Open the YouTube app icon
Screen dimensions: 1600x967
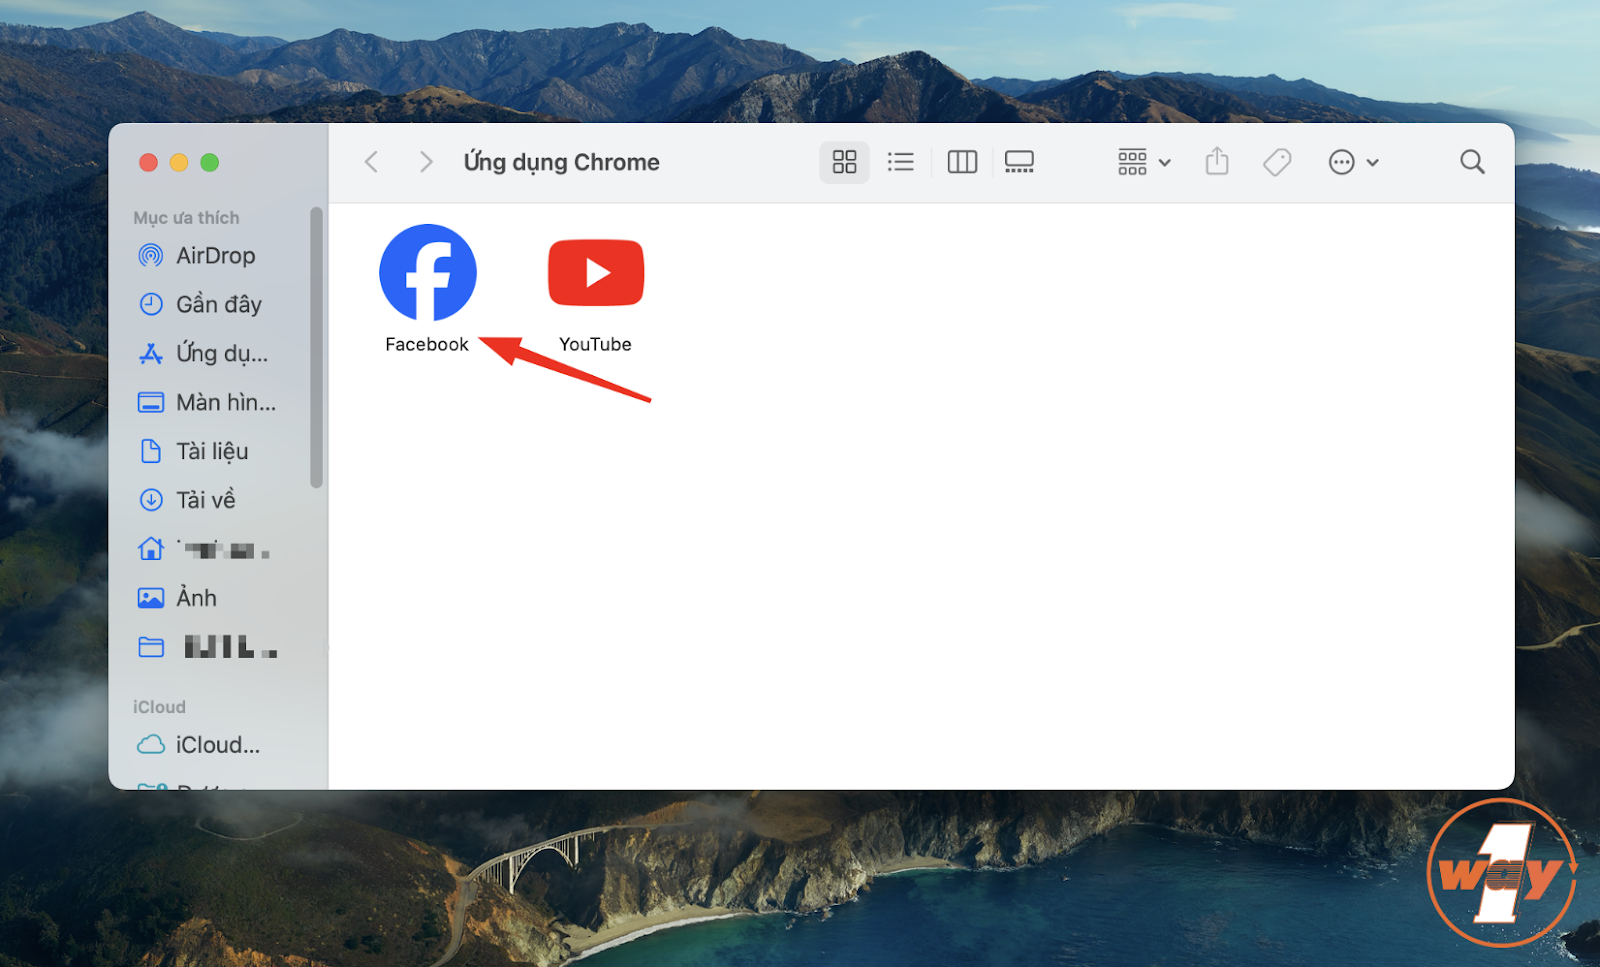tap(596, 272)
